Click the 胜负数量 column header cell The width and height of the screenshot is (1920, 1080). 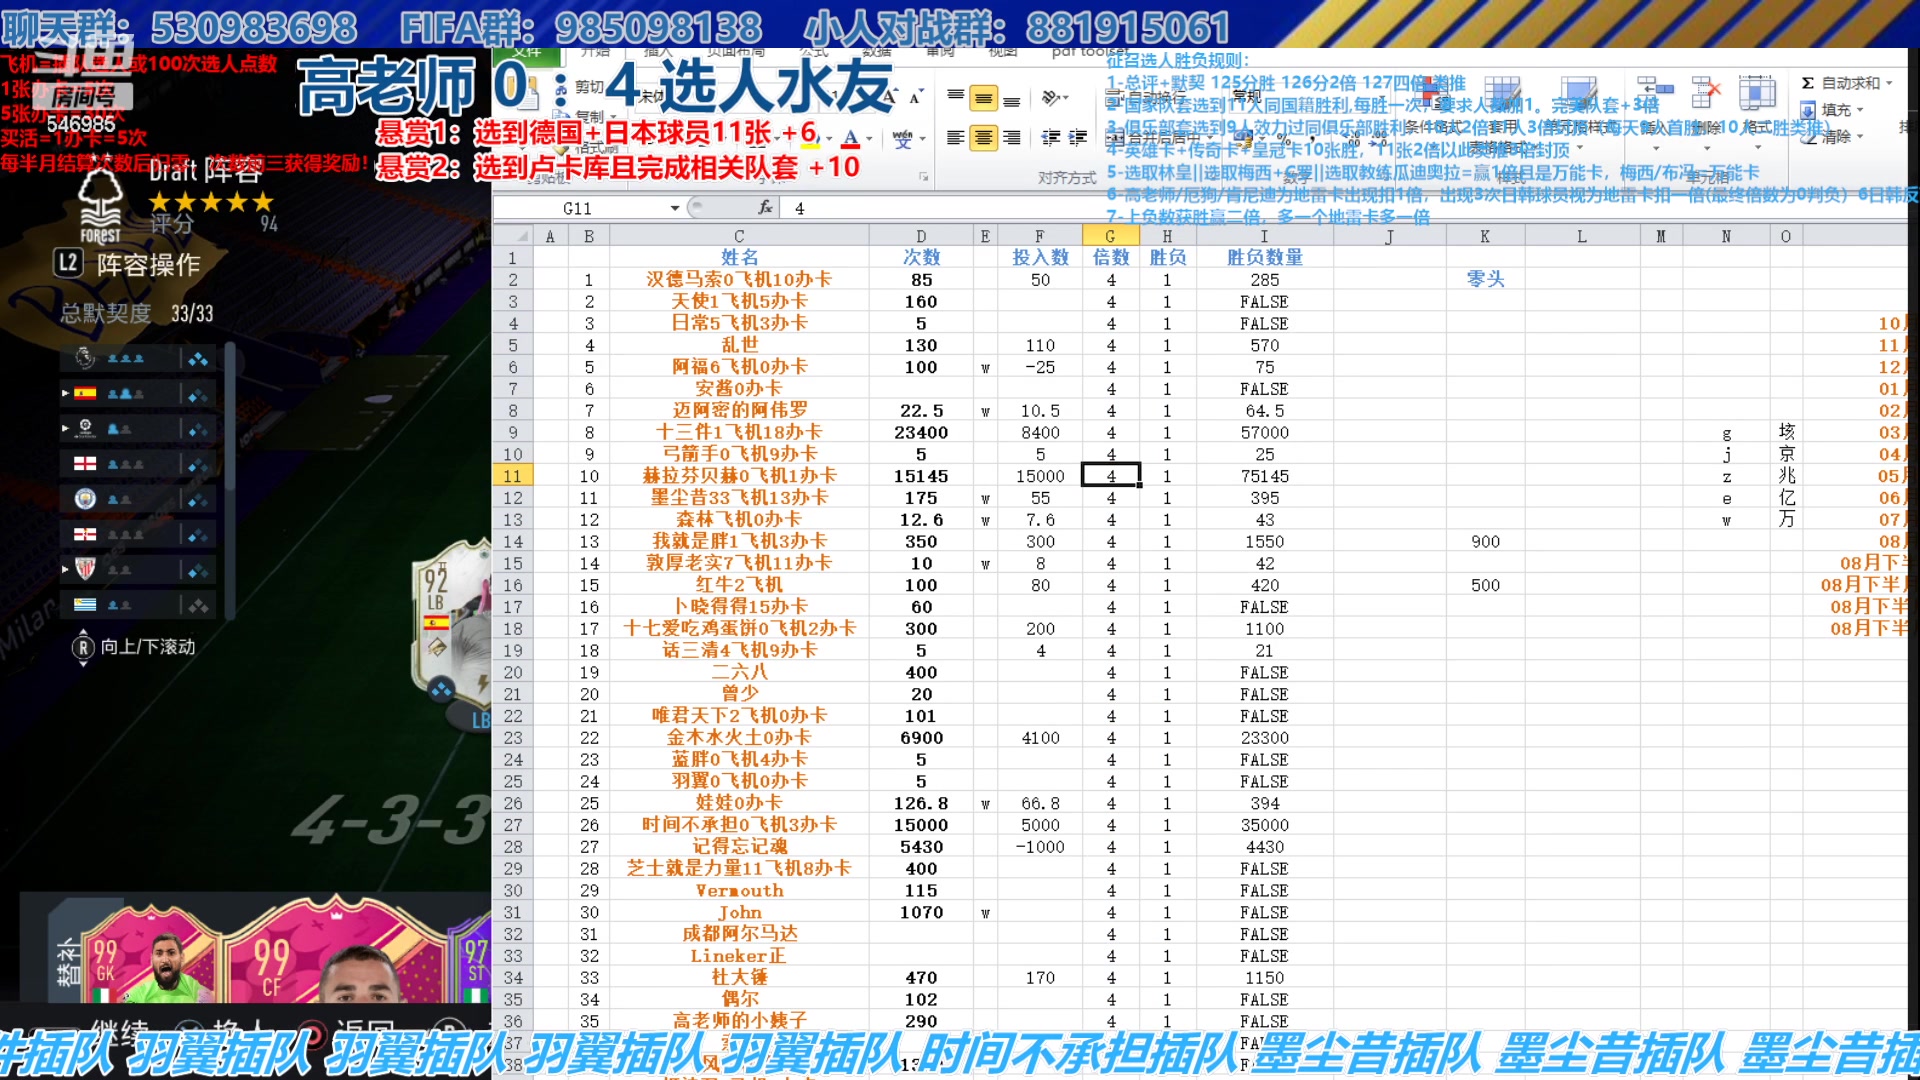(1264, 258)
